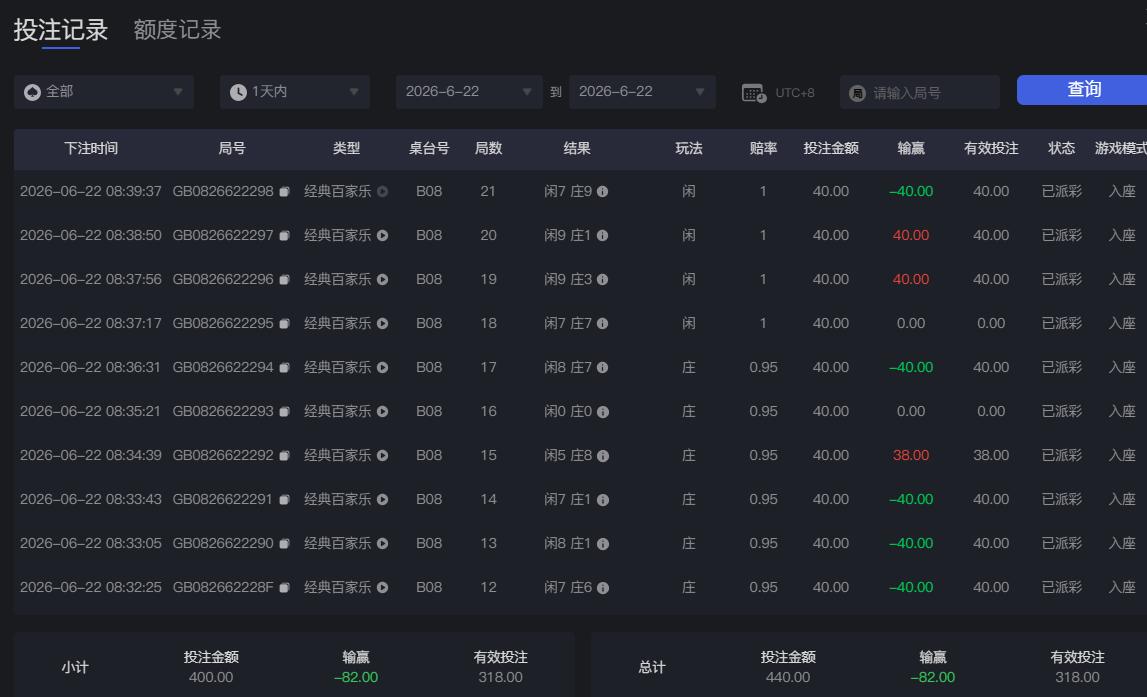
Task: Show result details for 闲5 庄8
Action: pyautogui.click(x=603, y=456)
